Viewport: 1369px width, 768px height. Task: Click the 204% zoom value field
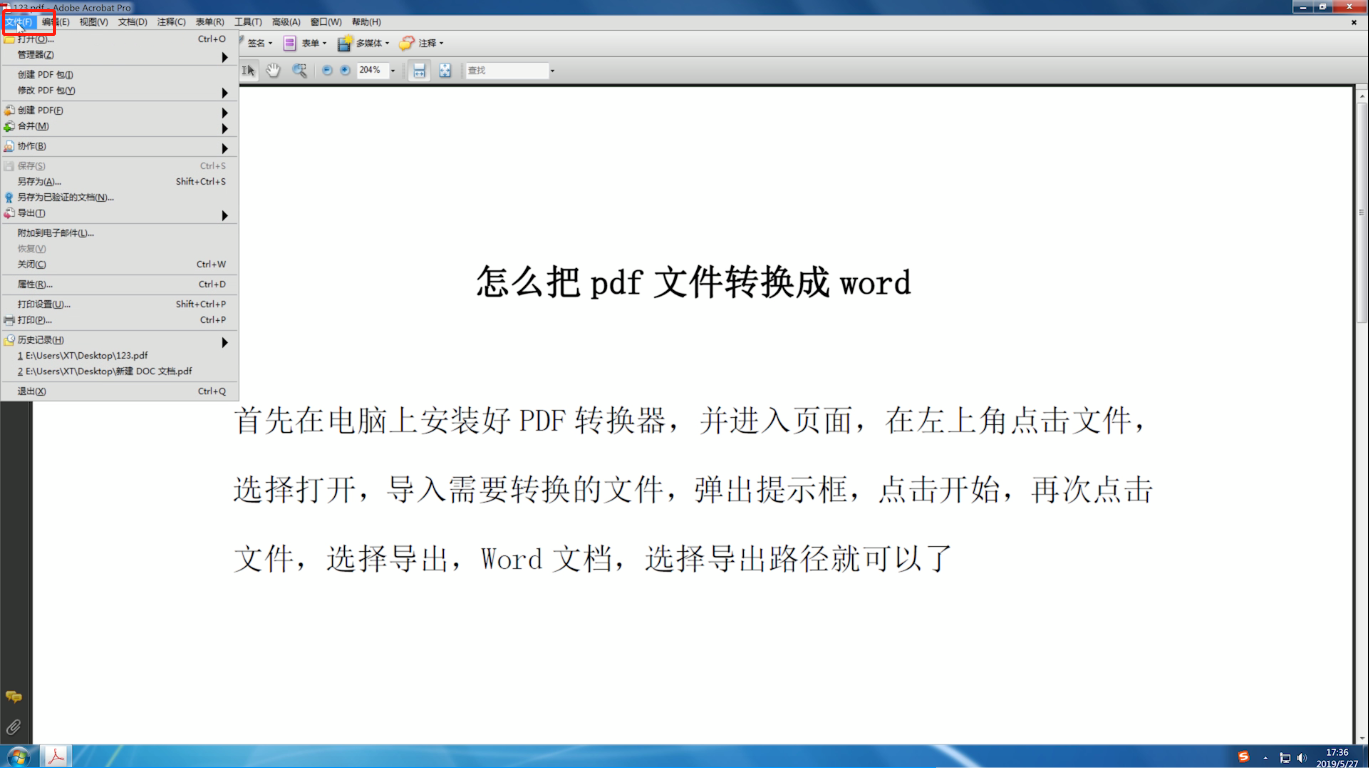point(372,71)
